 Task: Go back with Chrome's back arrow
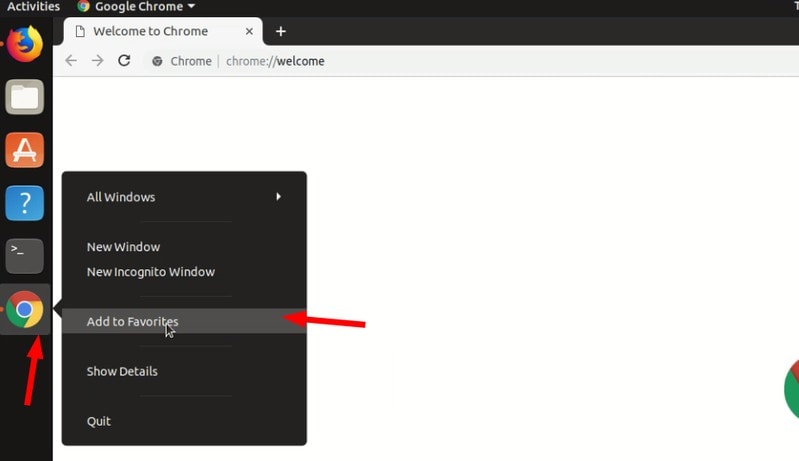tap(71, 61)
